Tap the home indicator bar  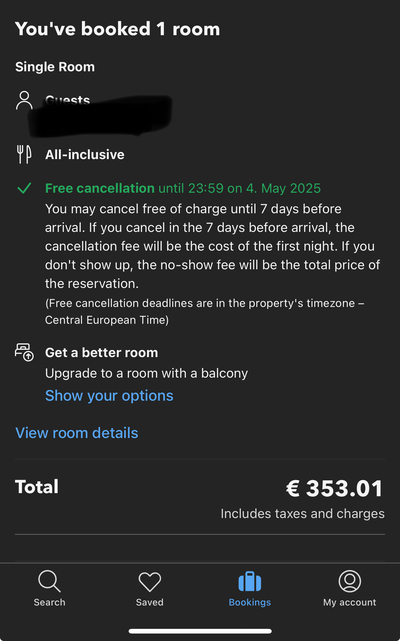coord(200,631)
